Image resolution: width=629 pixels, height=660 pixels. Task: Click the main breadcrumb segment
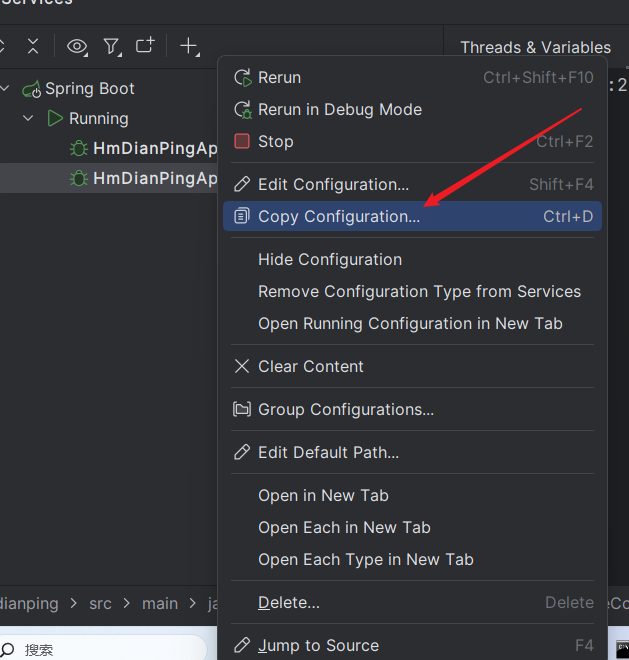[160, 604]
